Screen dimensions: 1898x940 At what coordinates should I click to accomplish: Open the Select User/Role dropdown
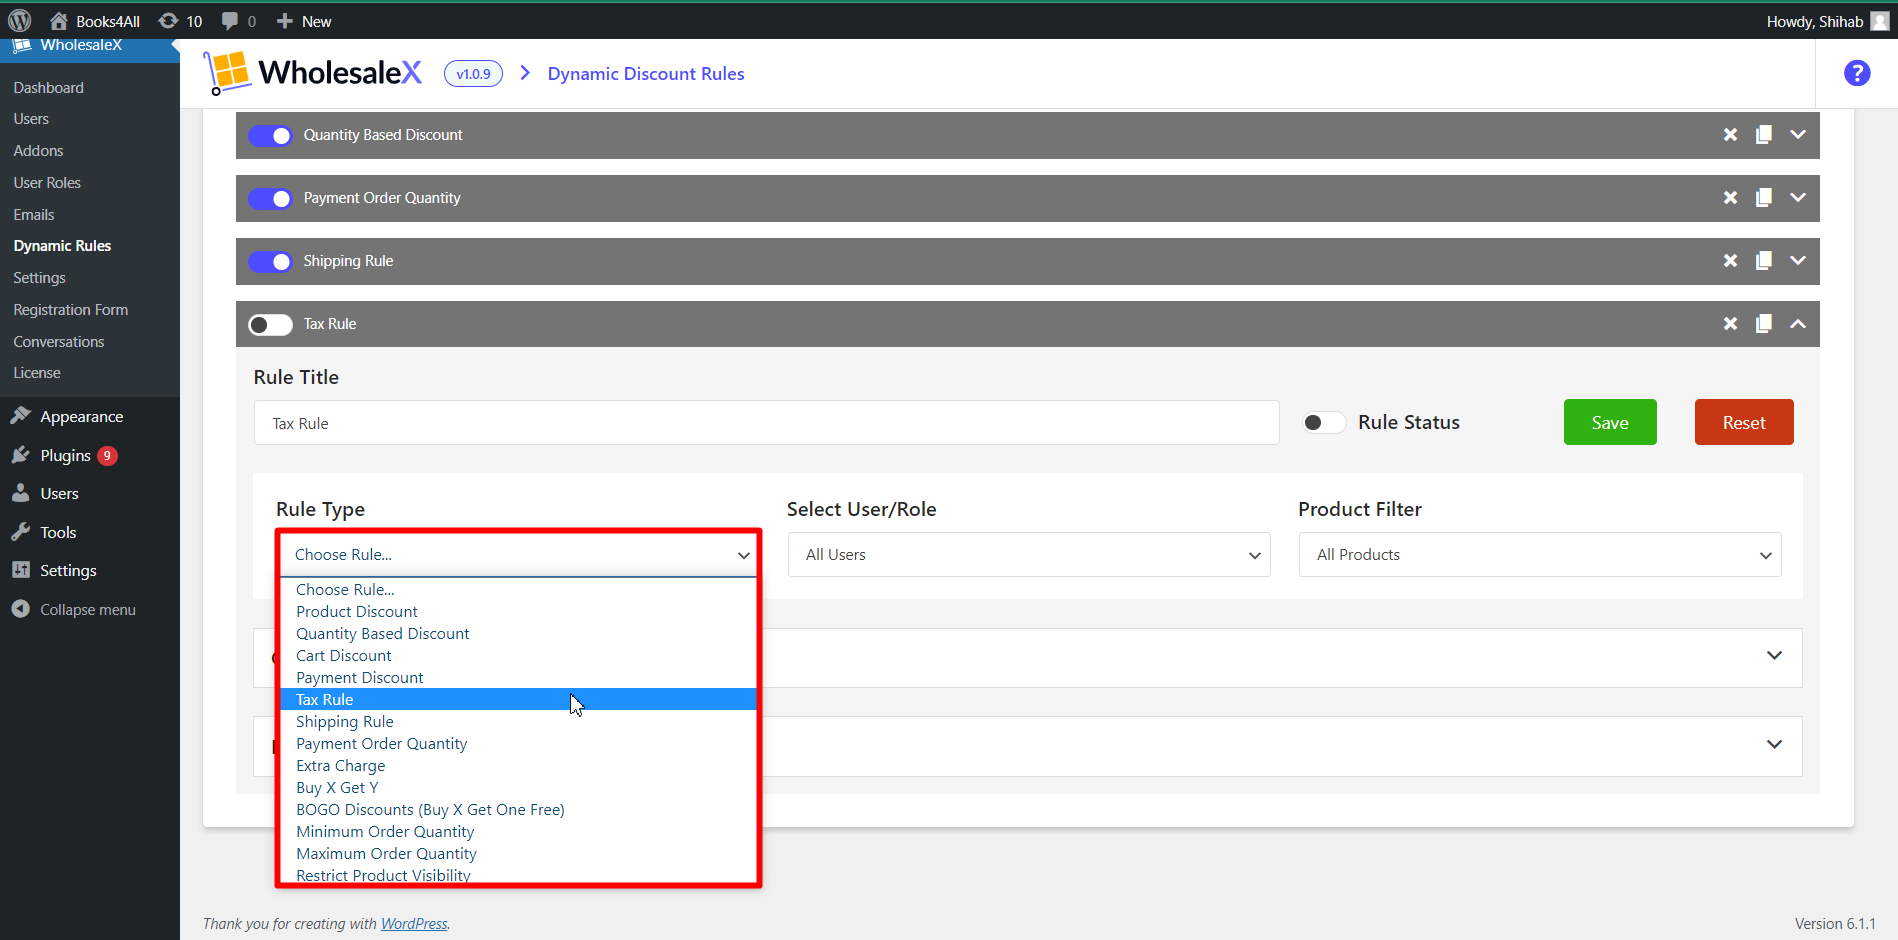click(1029, 554)
